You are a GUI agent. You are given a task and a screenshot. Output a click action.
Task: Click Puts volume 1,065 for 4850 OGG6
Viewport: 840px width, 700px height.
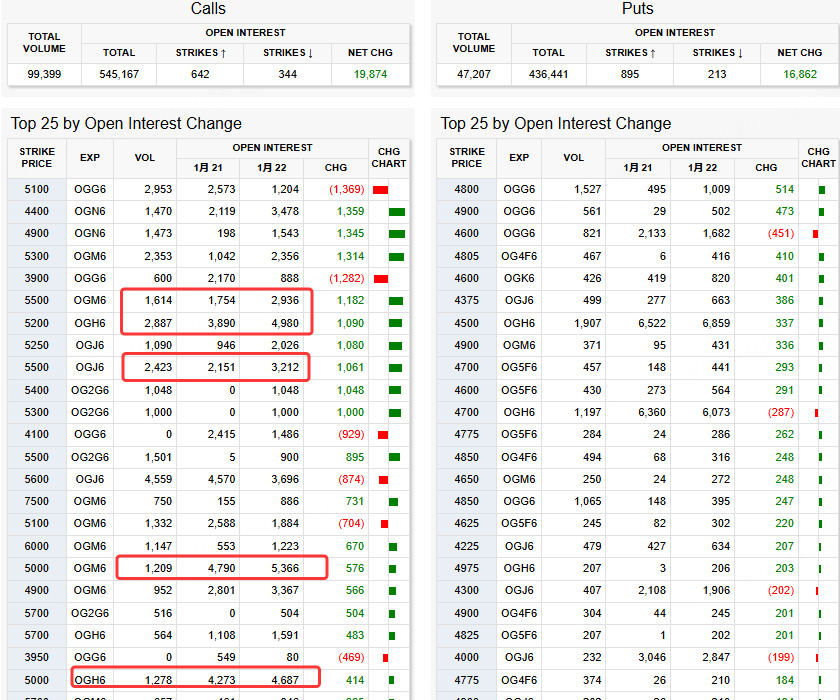[588, 501]
